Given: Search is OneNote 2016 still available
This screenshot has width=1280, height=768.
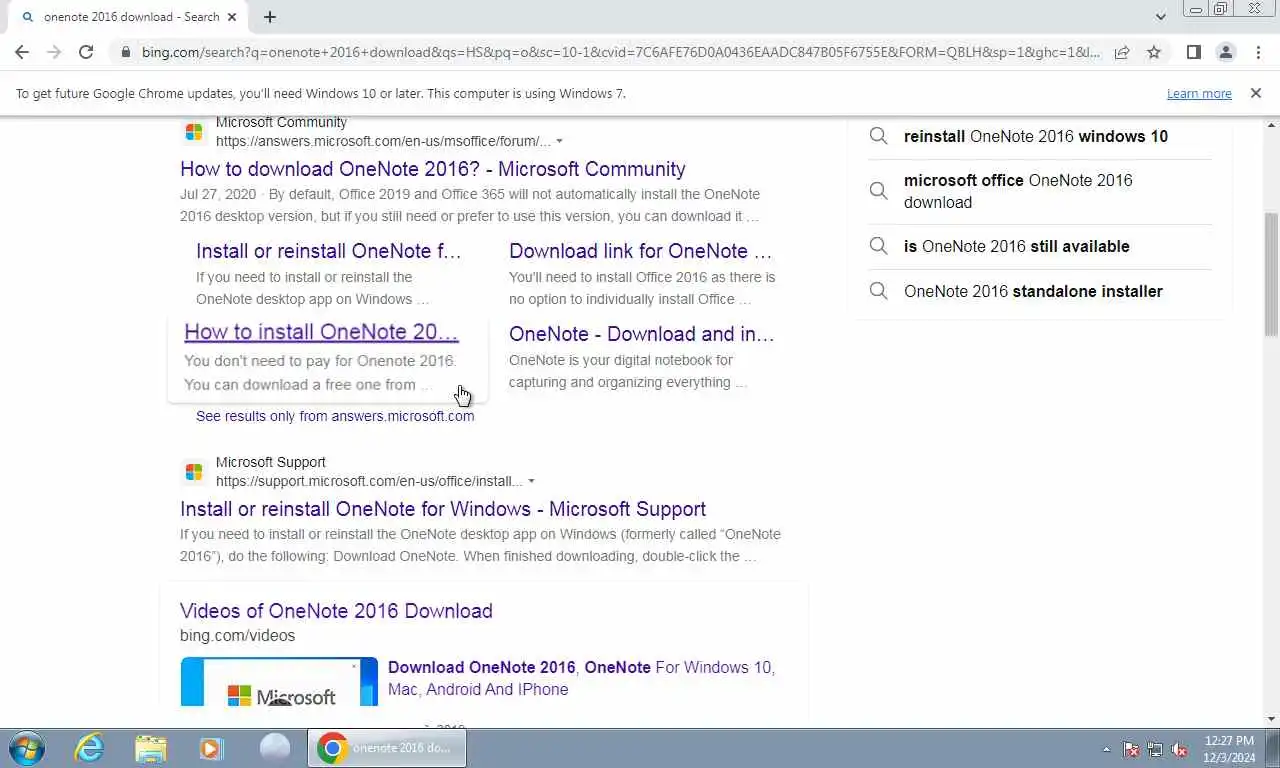Looking at the screenshot, I should point(1017,246).
